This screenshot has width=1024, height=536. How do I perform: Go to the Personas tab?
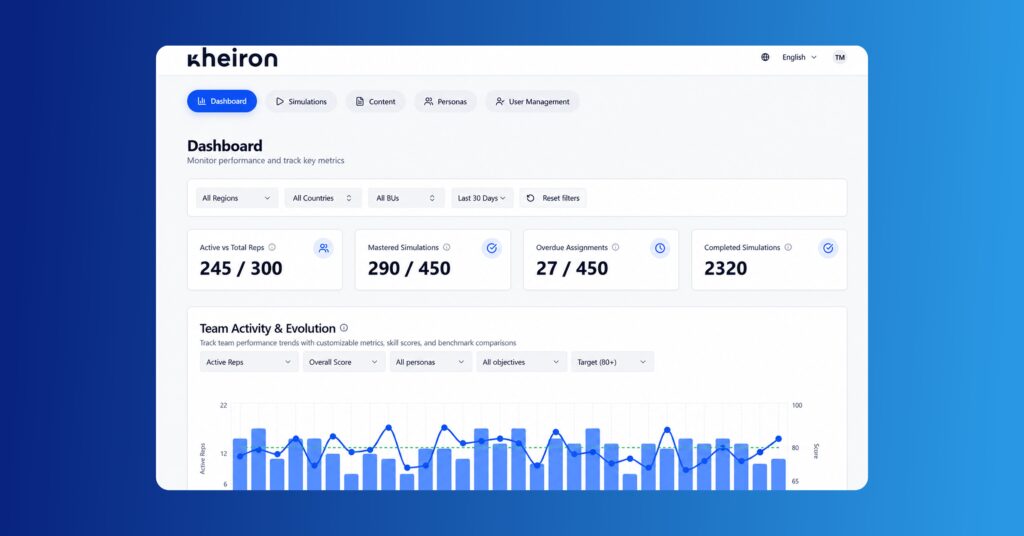coord(445,101)
